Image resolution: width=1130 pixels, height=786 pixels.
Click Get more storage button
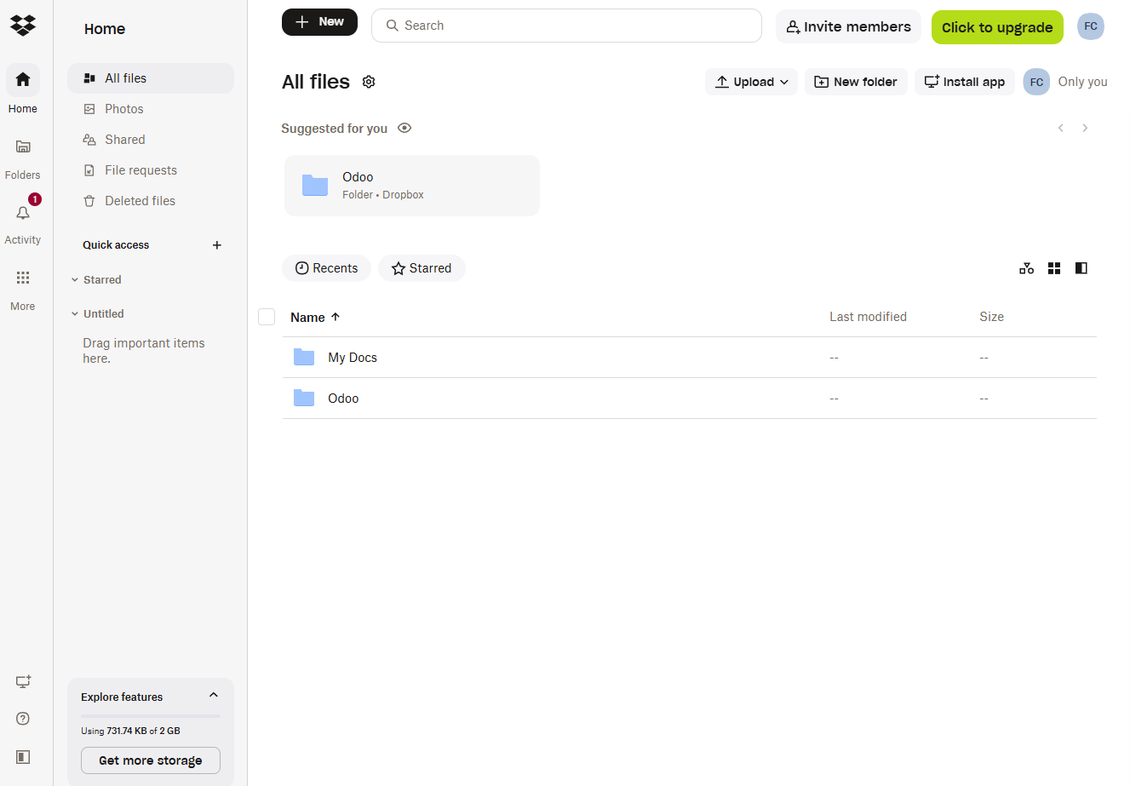[151, 760]
